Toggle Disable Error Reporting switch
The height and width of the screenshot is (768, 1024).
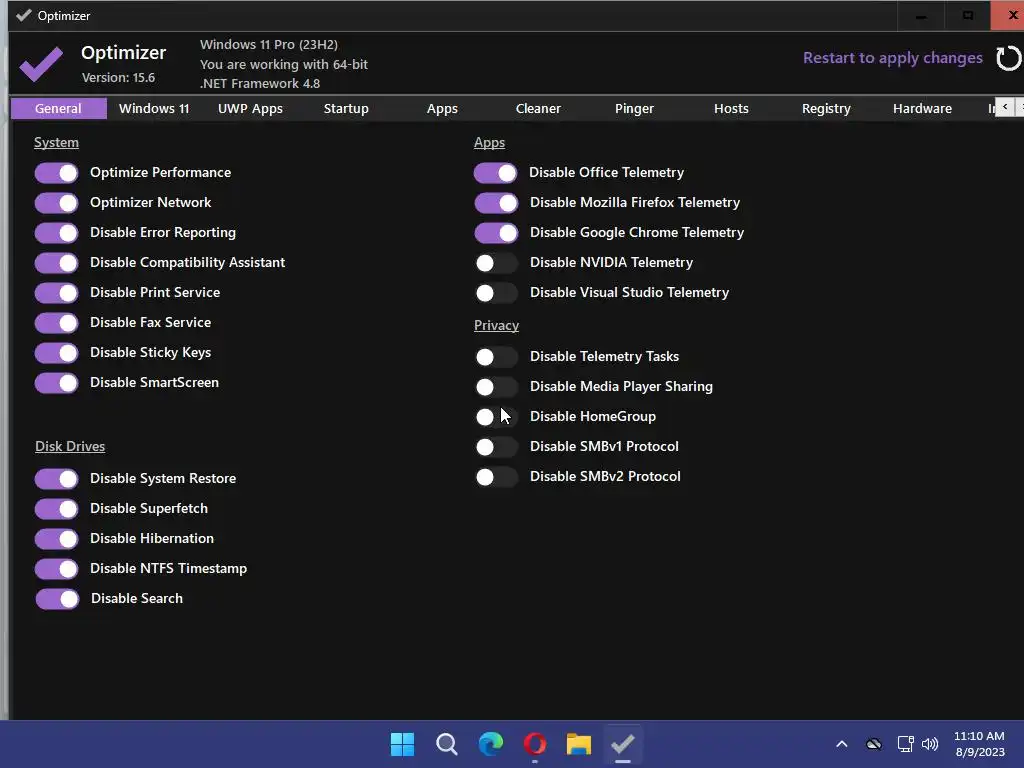pos(57,233)
